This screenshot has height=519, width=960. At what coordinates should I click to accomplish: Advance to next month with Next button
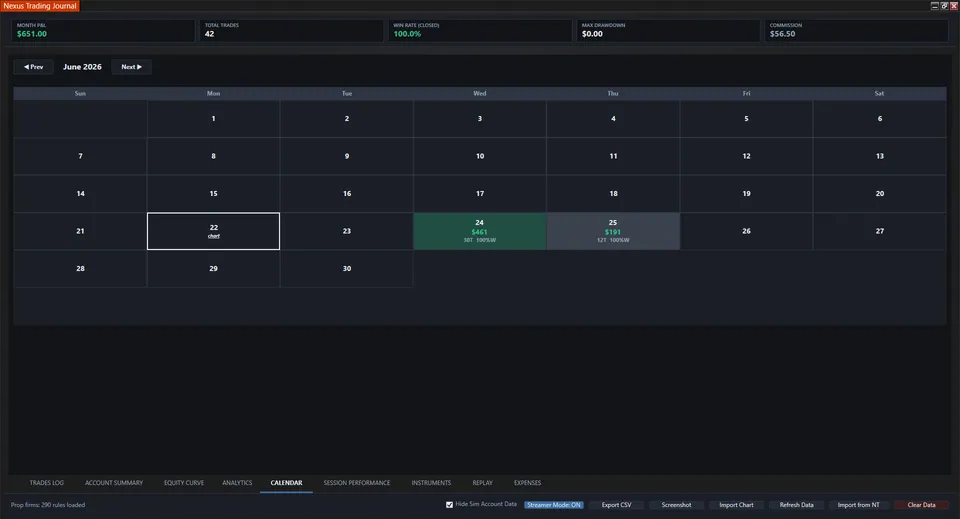131,67
